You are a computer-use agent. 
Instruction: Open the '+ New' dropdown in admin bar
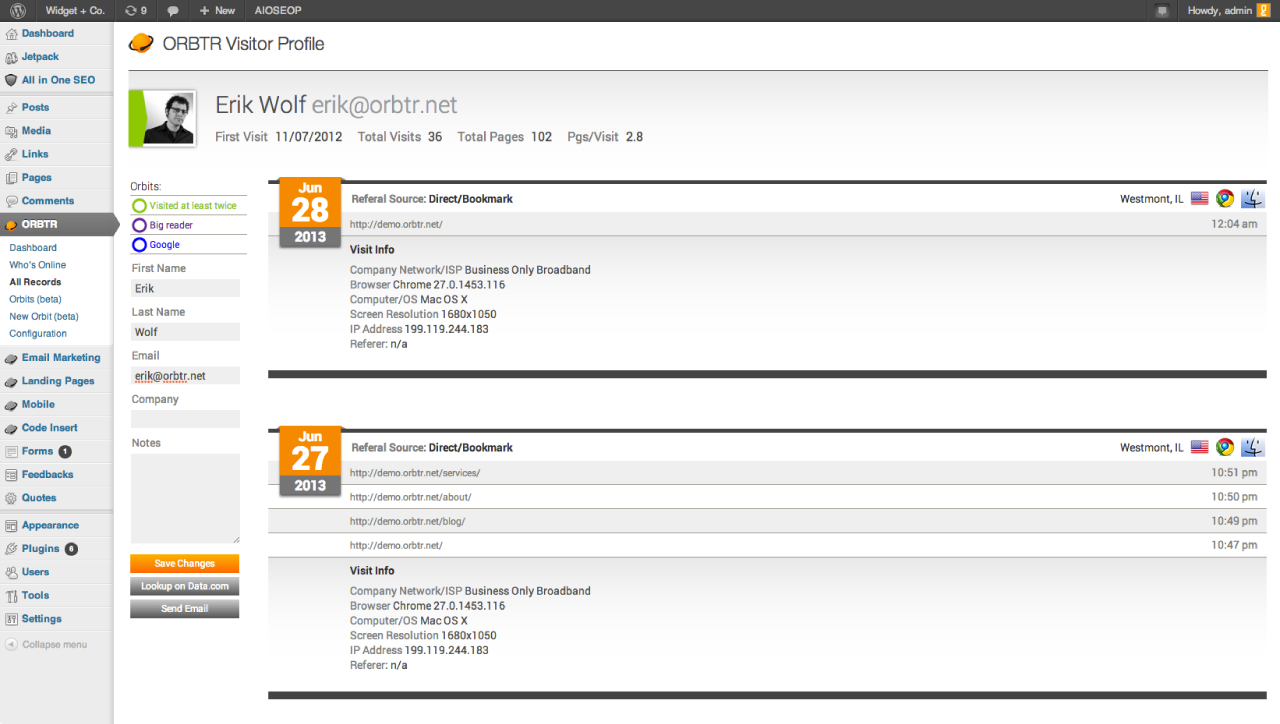pyautogui.click(x=217, y=10)
